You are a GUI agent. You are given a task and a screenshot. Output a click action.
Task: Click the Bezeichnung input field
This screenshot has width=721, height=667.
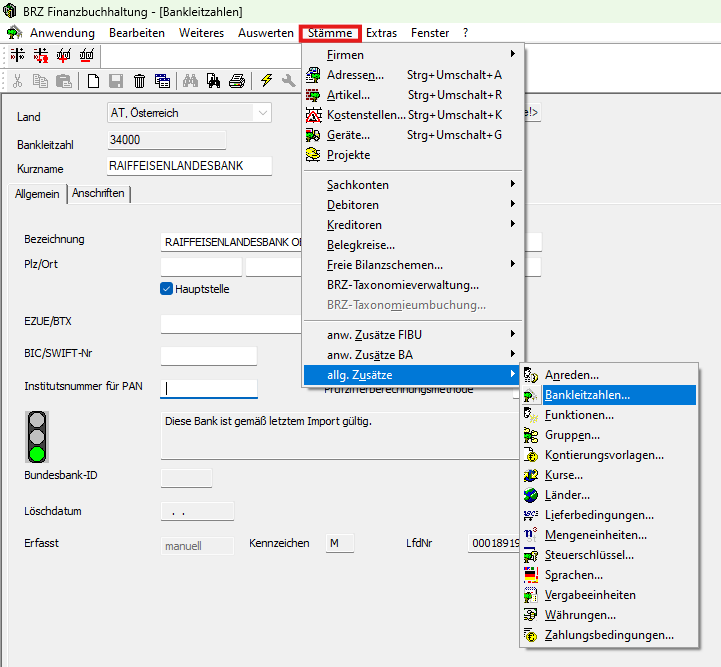(x=231, y=242)
